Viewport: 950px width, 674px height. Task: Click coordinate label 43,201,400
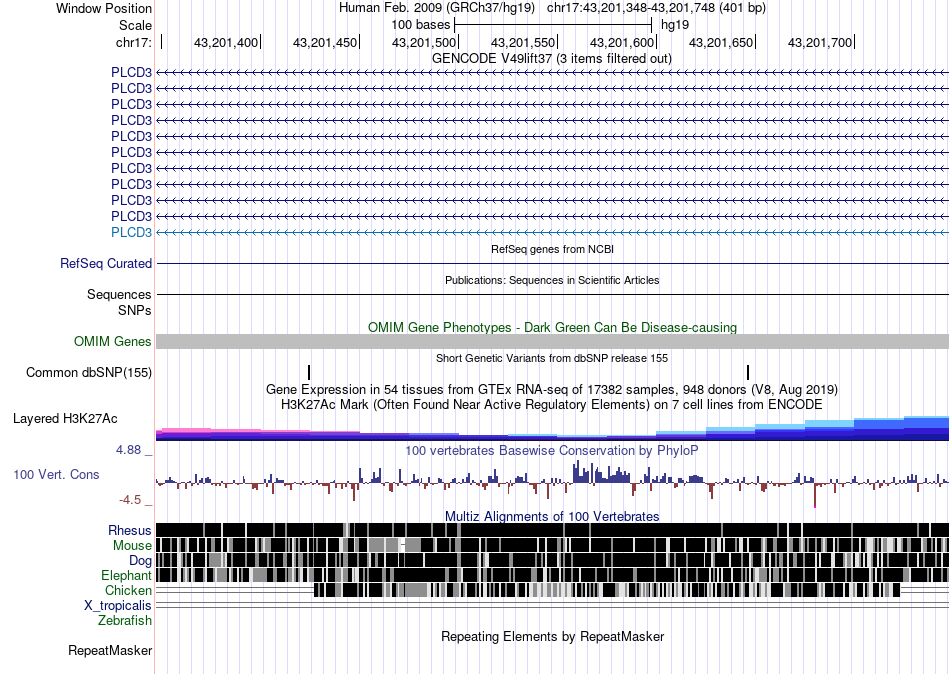point(225,42)
